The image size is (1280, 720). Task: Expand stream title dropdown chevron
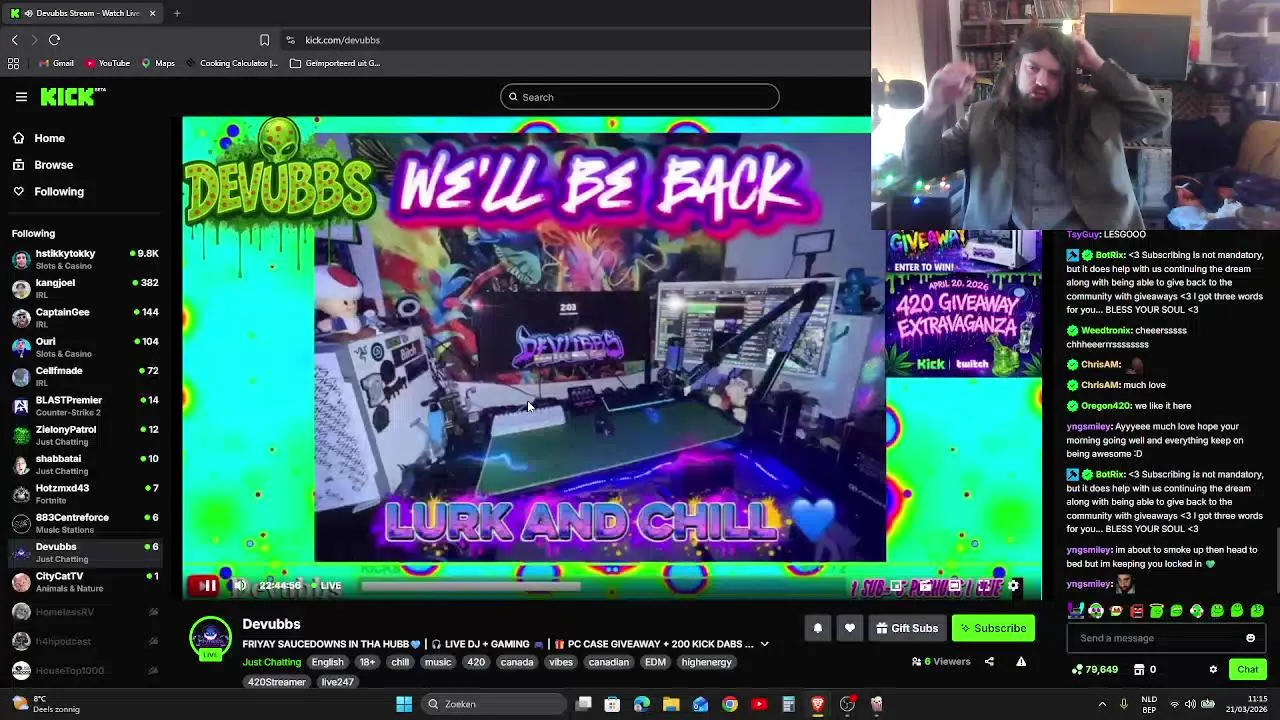(x=764, y=644)
